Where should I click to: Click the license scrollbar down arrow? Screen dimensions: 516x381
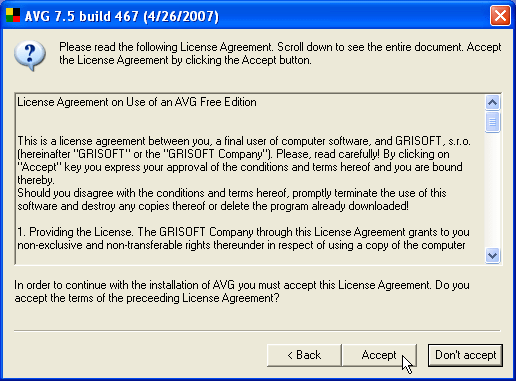[x=492, y=256]
